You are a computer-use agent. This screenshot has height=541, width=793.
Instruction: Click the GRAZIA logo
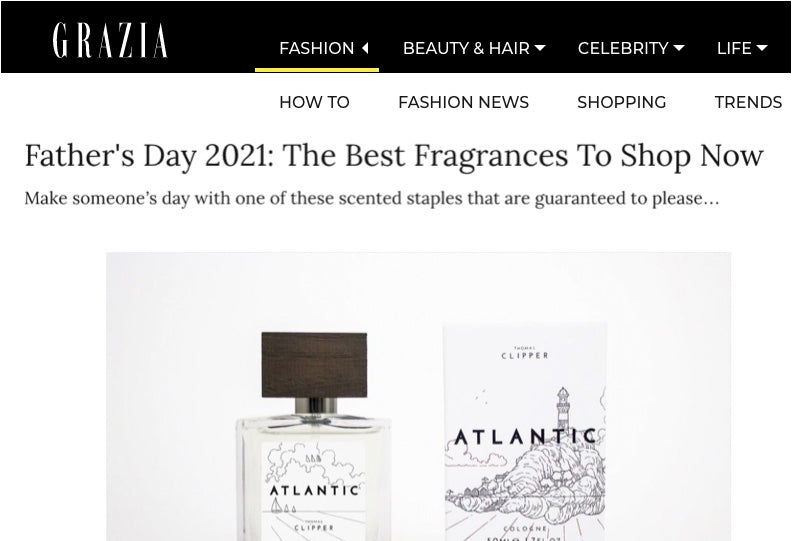110,40
